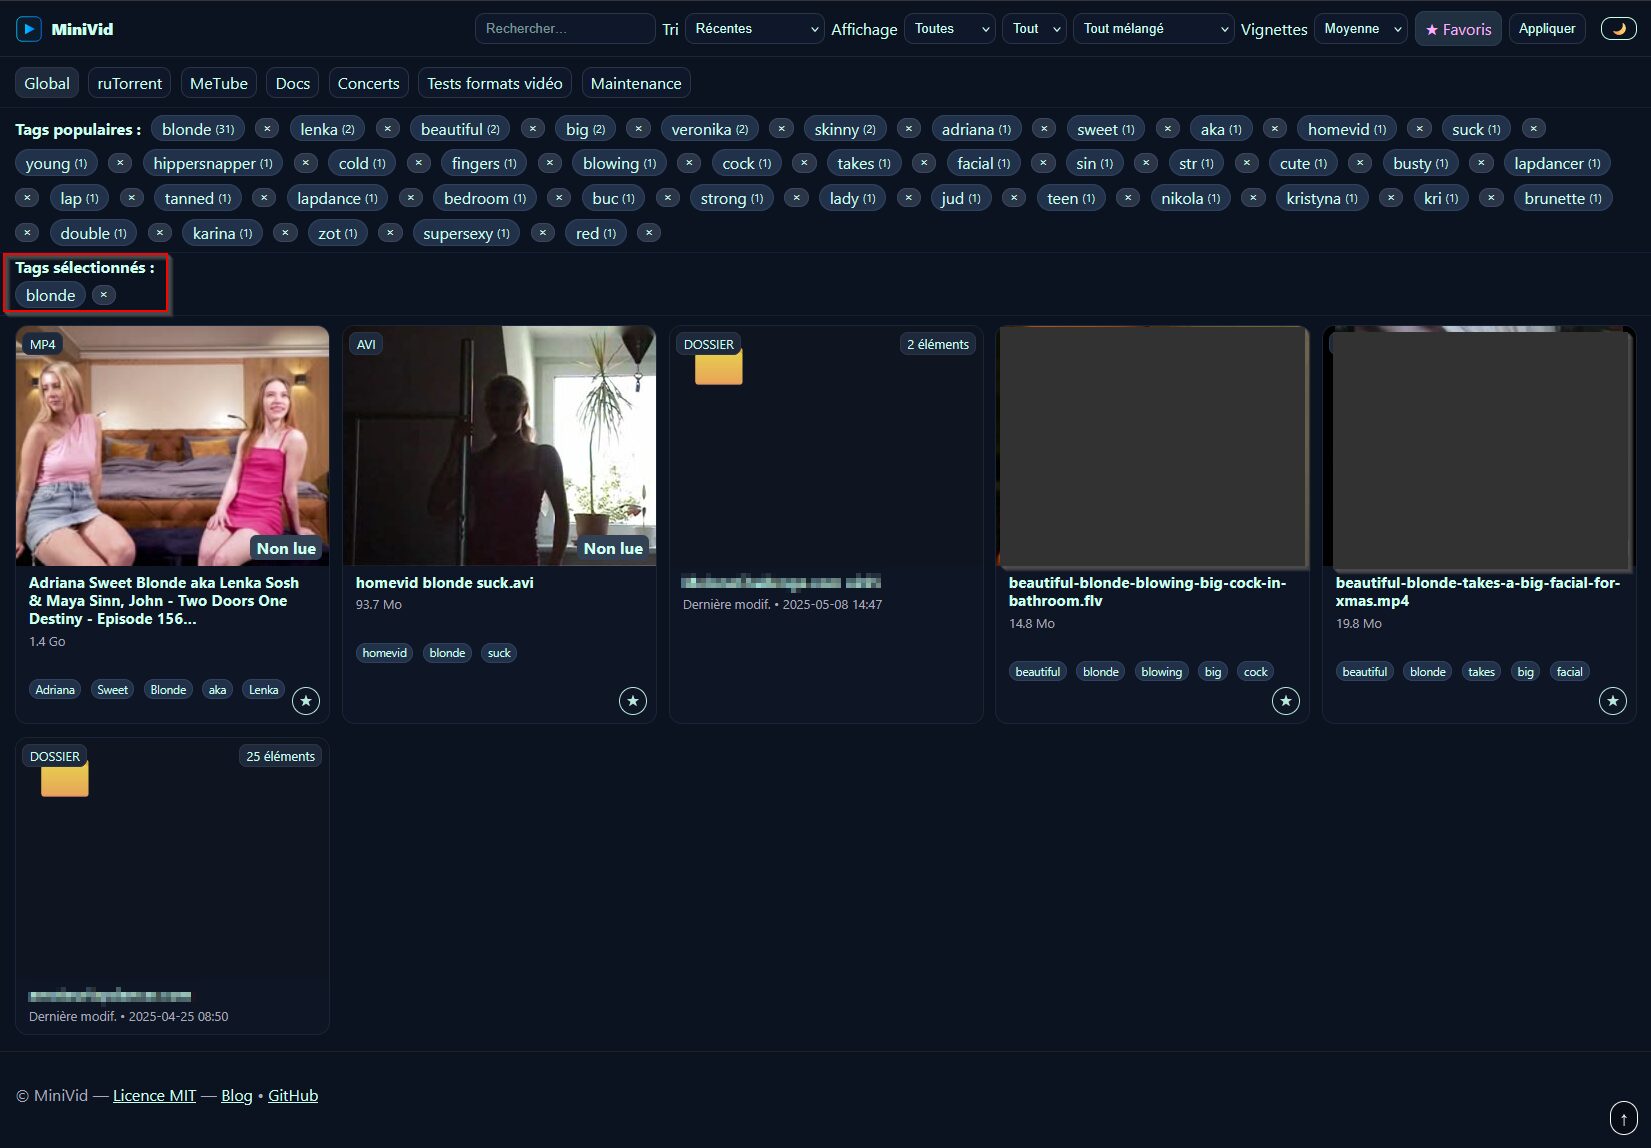Toggle the lenka (2) popular tag
Screen dimensions: 1651x1148
327,129
